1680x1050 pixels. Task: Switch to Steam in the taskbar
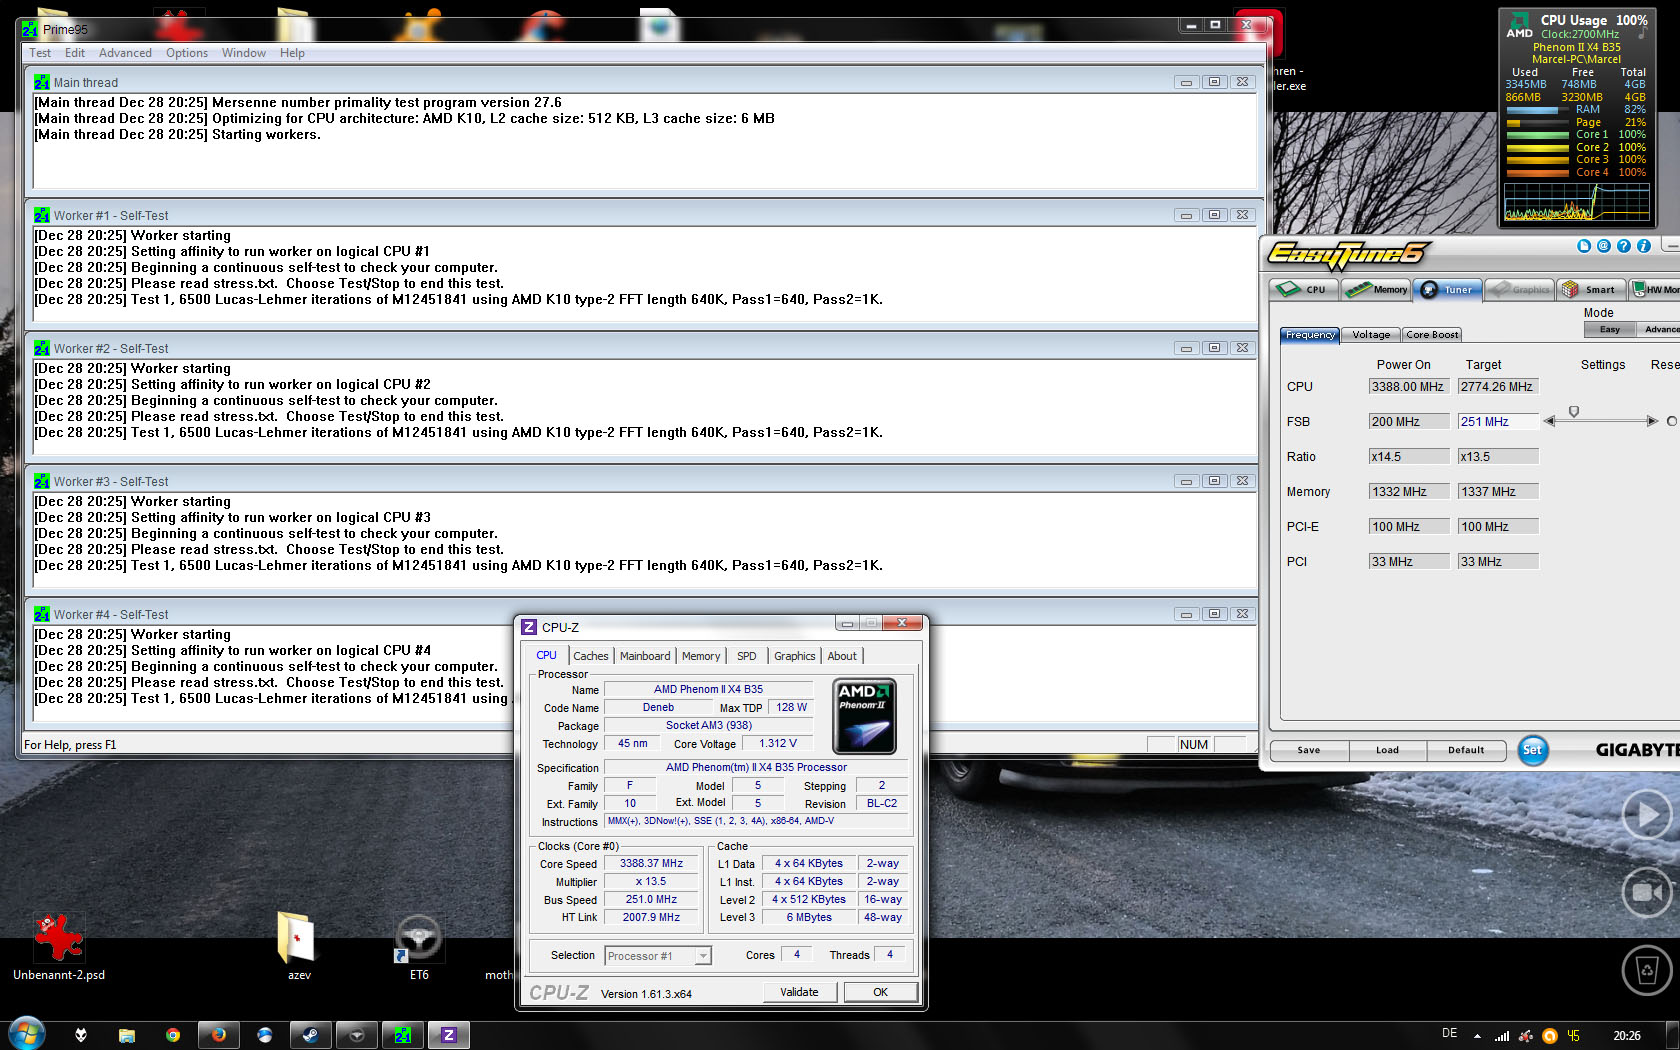311,1035
